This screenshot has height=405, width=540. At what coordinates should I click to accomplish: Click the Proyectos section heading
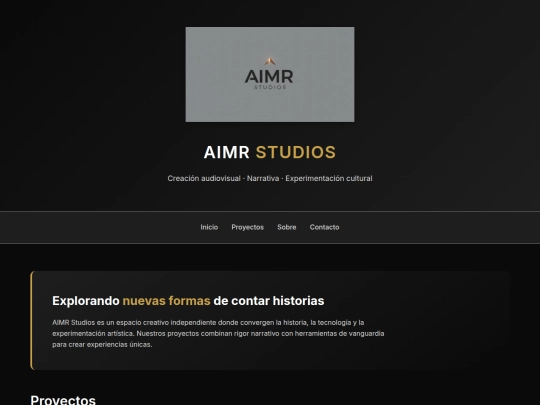63,400
